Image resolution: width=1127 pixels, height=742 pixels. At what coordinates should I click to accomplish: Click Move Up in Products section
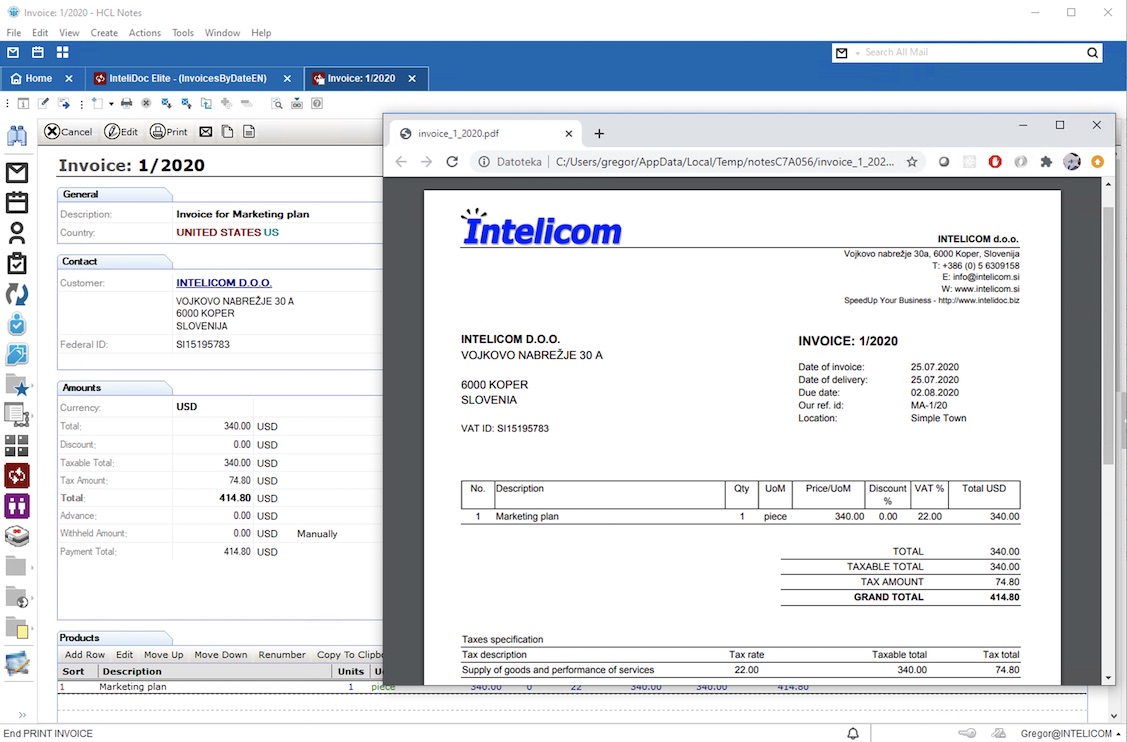click(163, 655)
